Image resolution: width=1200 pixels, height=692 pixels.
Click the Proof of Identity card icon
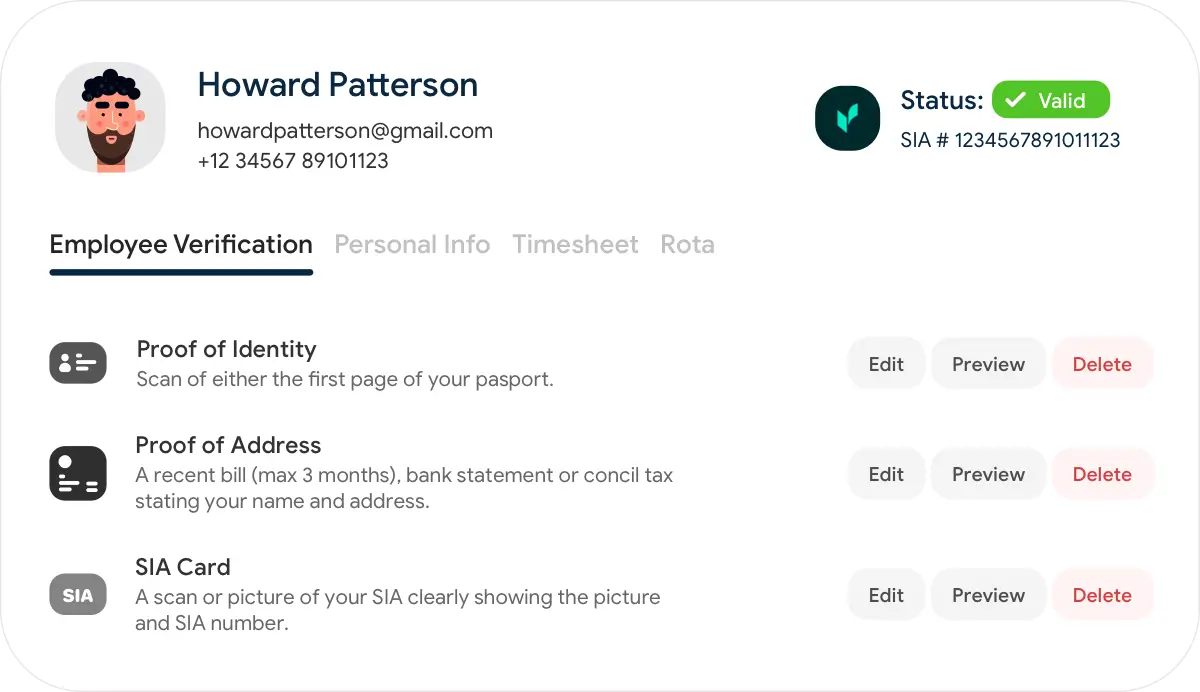pyautogui.click(x=78, y=363)
